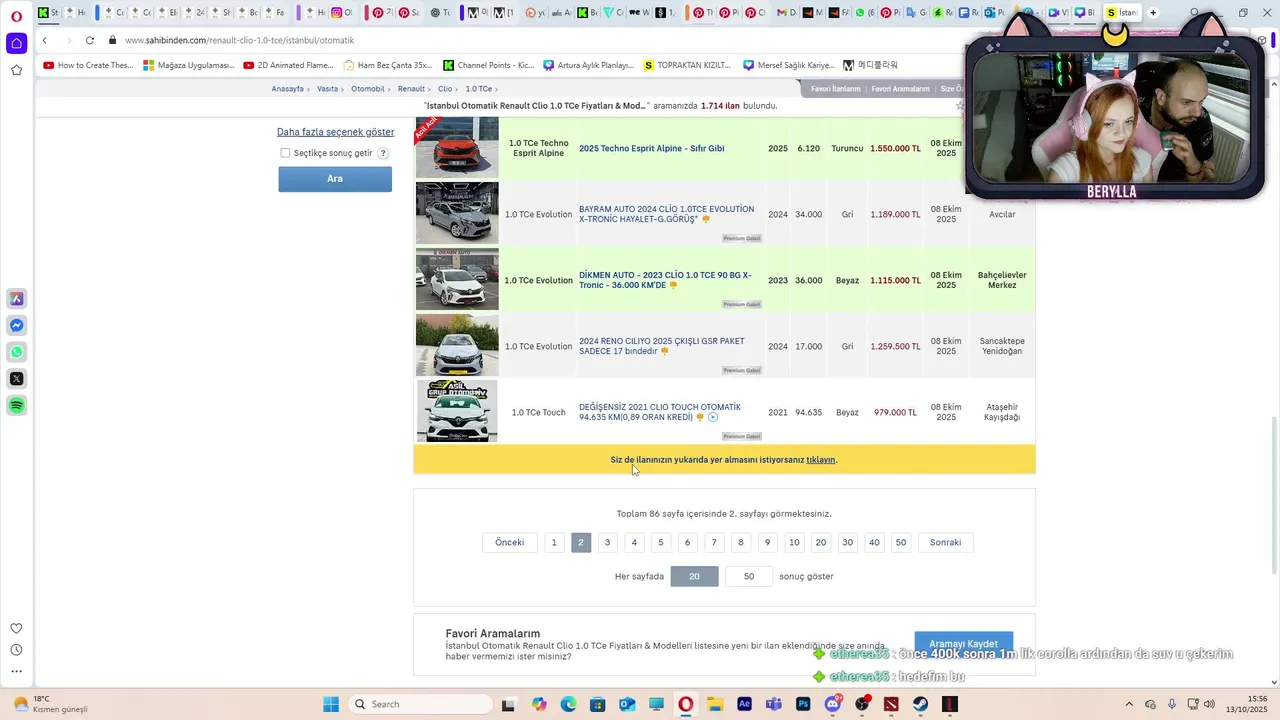Click tıklayın link in yellow banner
The width and height of the screenshot is (1280, 720).
tap(821, 460)
